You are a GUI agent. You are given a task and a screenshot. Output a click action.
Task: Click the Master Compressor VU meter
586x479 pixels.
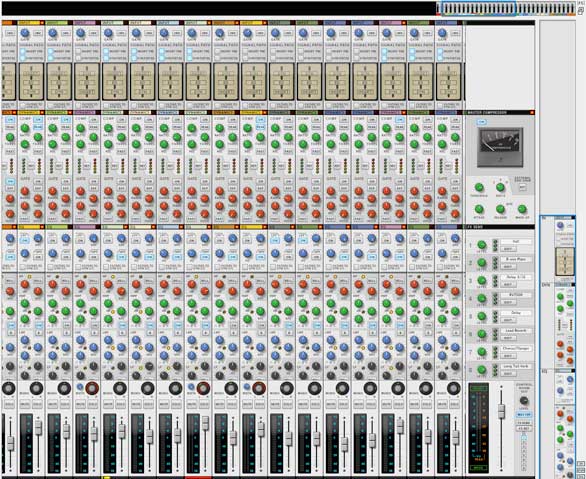tap(500, 148)
